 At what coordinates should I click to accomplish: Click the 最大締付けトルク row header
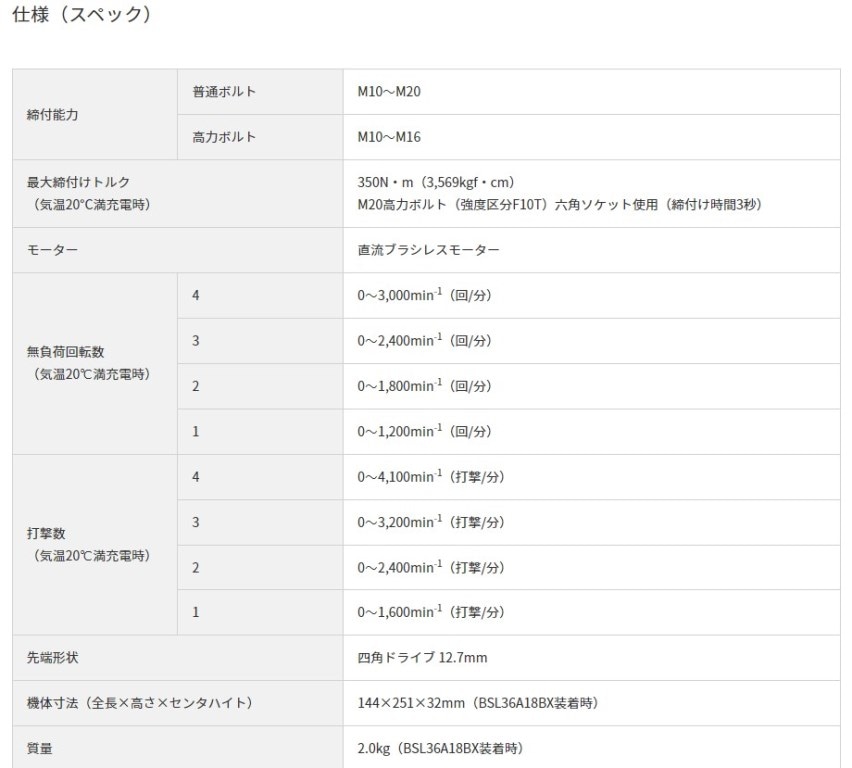point(78,182)
